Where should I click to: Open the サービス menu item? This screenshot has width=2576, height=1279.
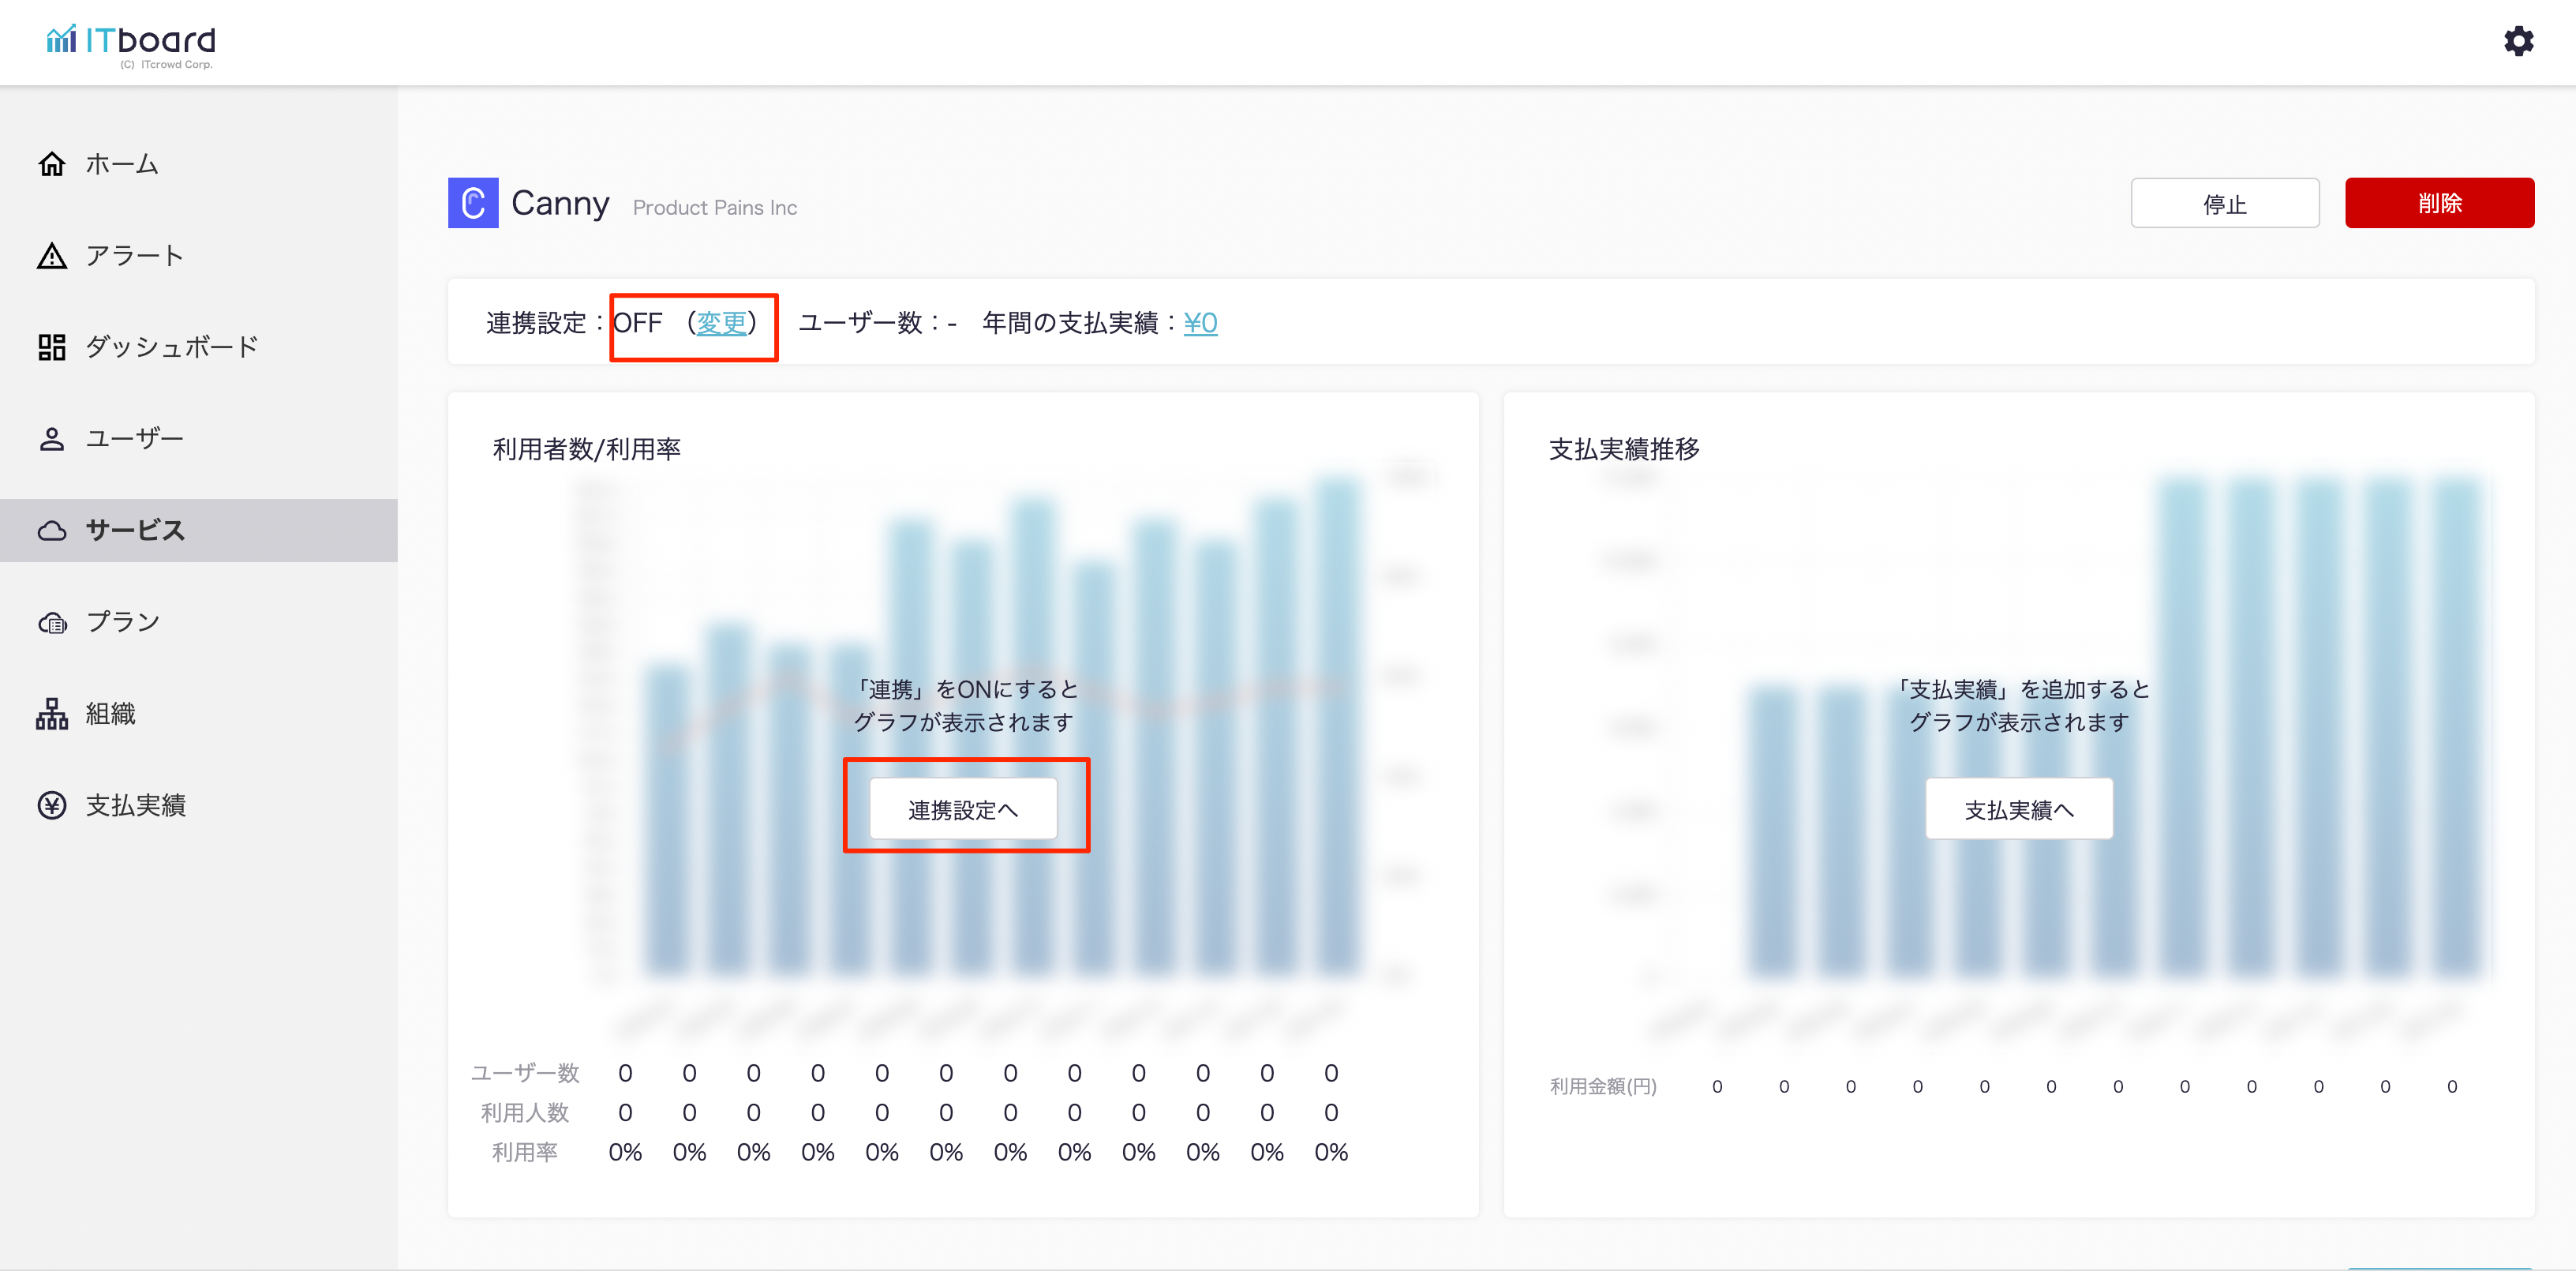pyautogui.click(x=135, y=530)
